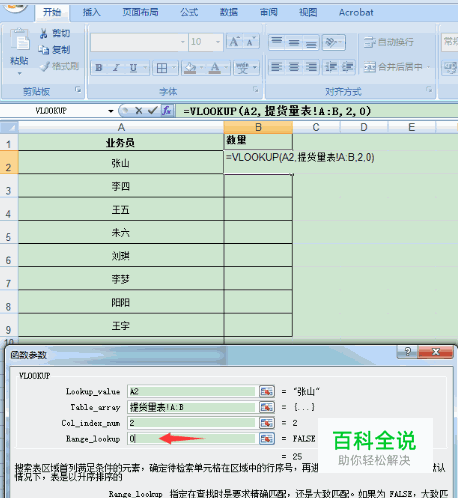
Task: Toggle Italic formatting
Action: tap(116, 68)
